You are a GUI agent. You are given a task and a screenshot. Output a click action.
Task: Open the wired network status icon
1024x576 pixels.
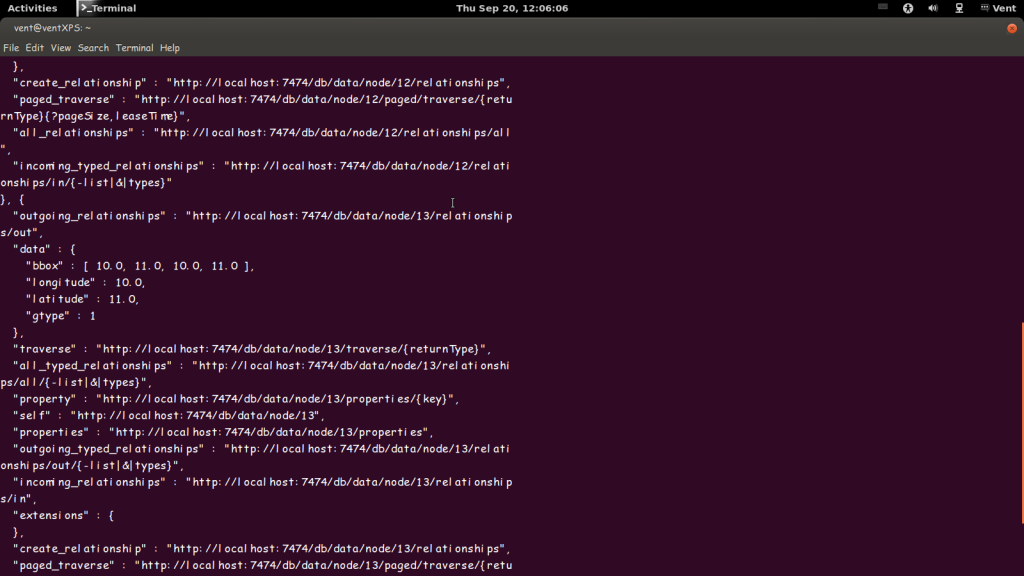tap(959, 8)
